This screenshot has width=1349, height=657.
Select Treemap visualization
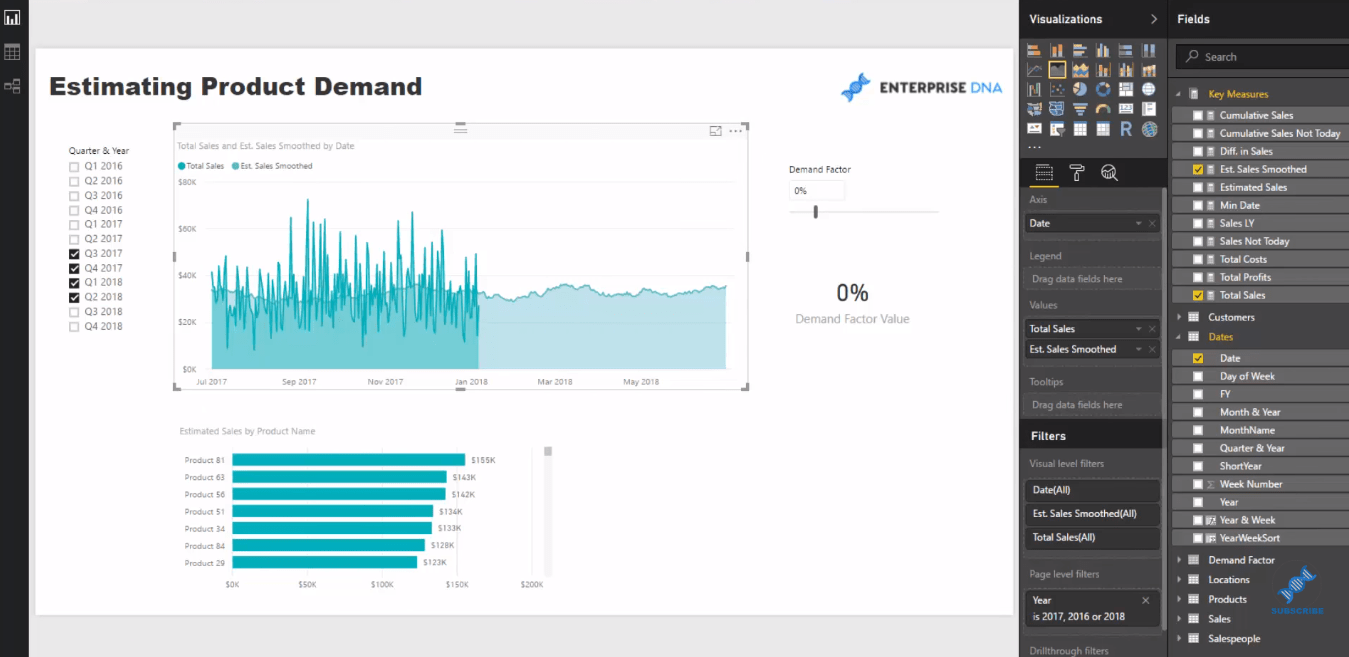1126,89
